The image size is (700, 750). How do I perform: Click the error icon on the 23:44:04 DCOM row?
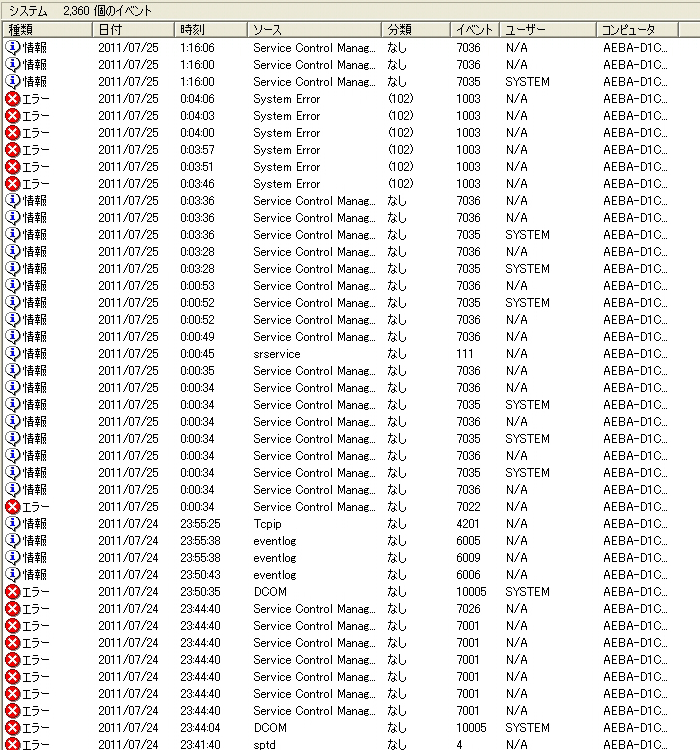pos(13,728)
